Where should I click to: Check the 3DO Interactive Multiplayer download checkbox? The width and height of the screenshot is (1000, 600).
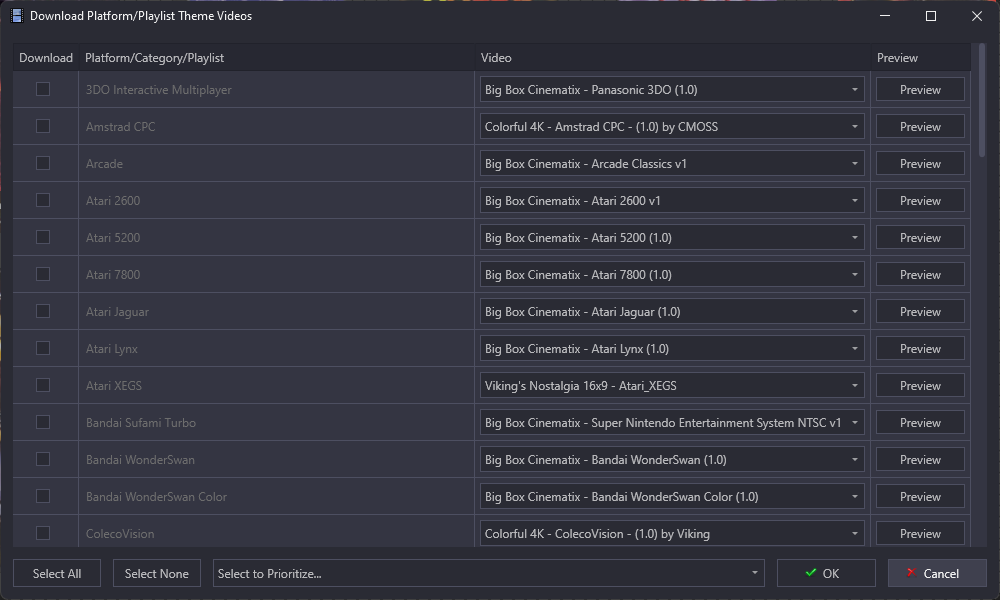pos(43,89)
